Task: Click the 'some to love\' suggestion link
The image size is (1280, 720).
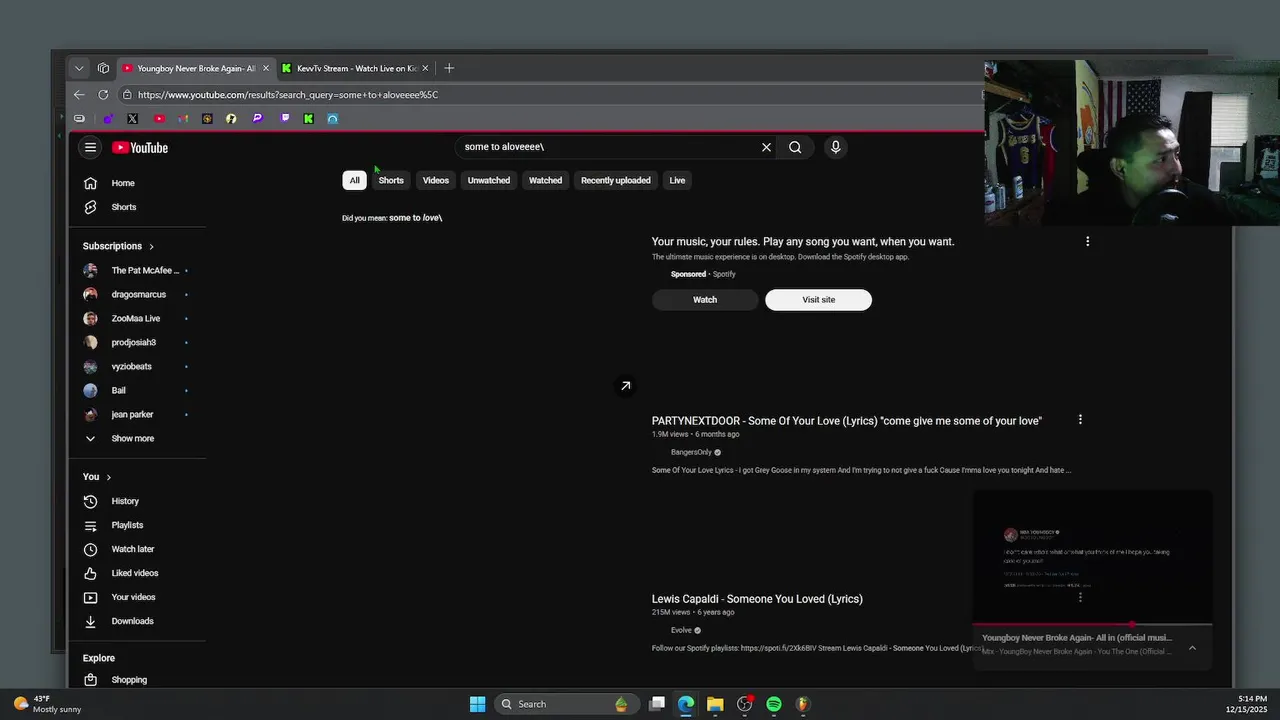Action: pyautogui.click(x=415, y=217)
